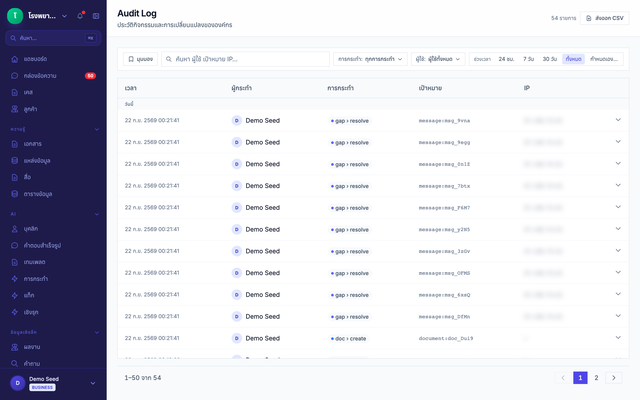The width and height of the screenshot is (640, 400).
Task: Export the audit log as CSV
Action: [604, 18]
